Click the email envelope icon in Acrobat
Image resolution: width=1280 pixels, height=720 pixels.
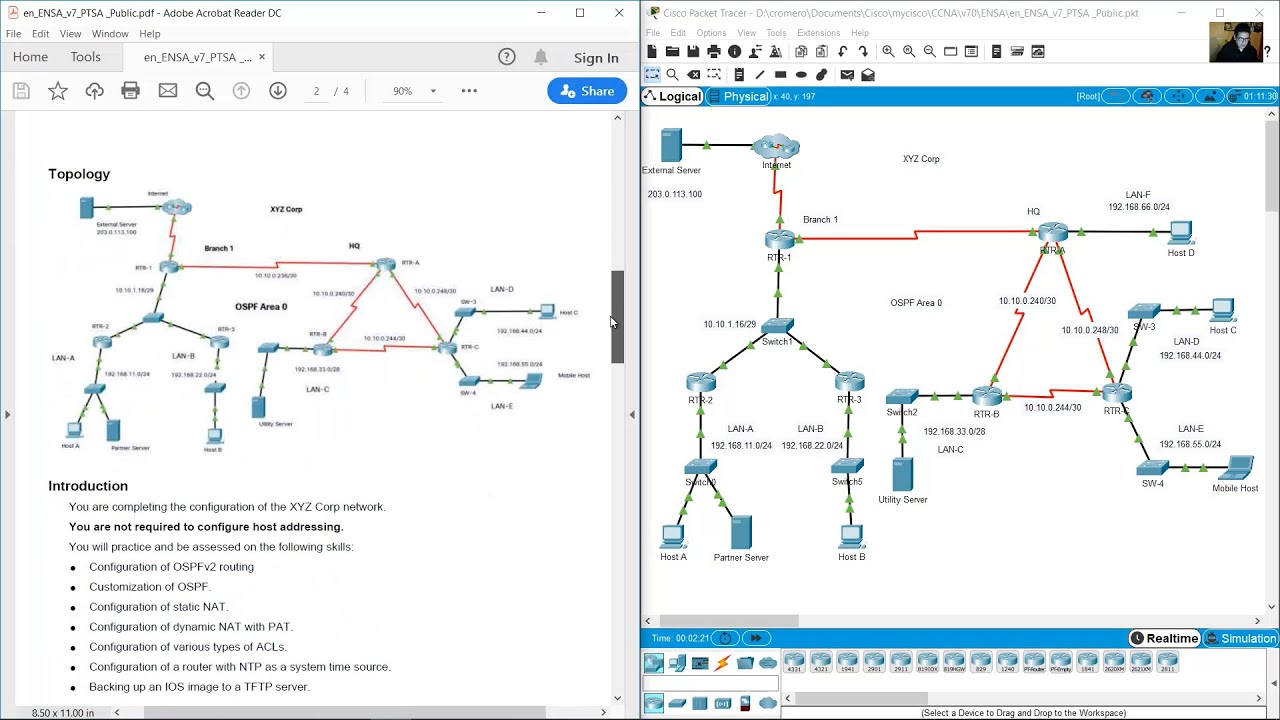click(168, 91)
